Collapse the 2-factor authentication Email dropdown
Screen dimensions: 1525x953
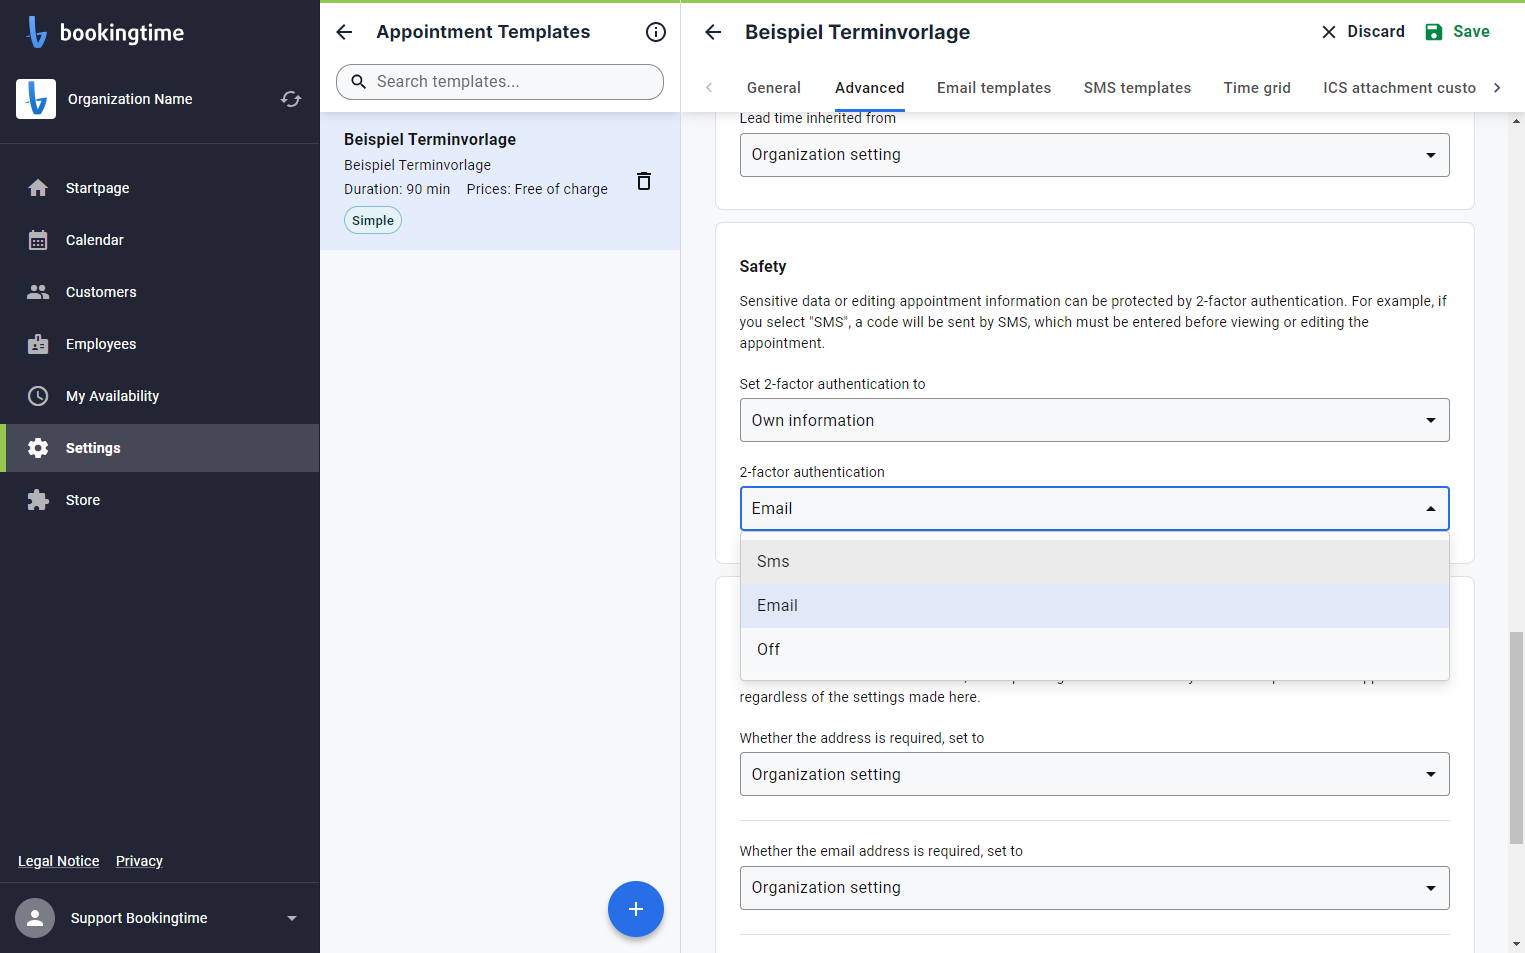1094,508
